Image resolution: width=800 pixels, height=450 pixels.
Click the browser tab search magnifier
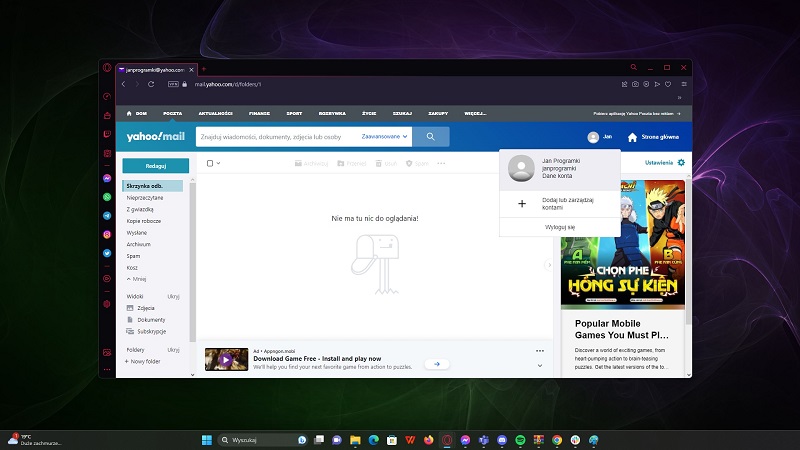(634, 67)
